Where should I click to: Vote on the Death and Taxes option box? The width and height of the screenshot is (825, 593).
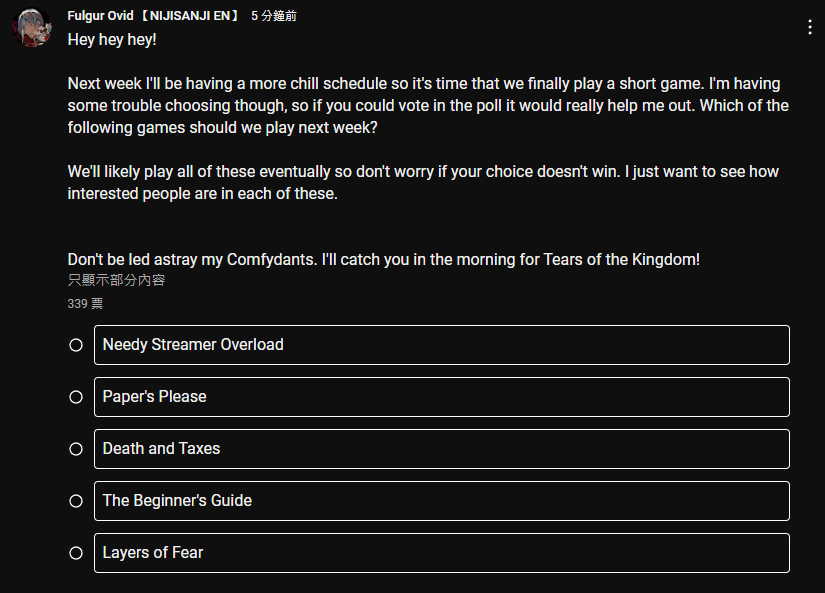[442, 449]
